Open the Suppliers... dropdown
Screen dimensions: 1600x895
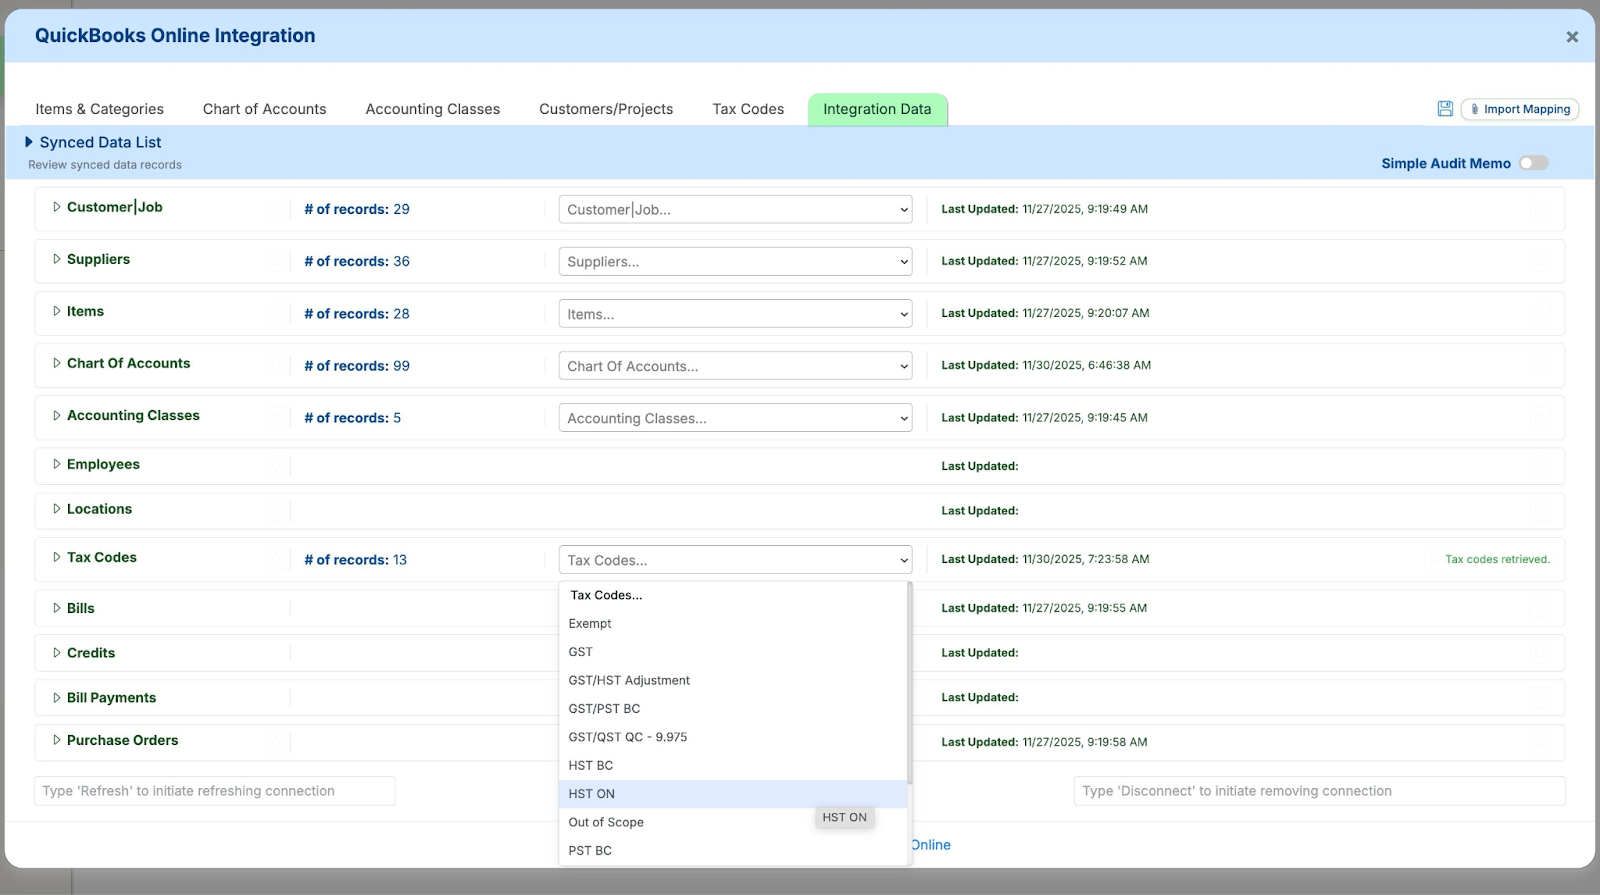pos(735,261)
